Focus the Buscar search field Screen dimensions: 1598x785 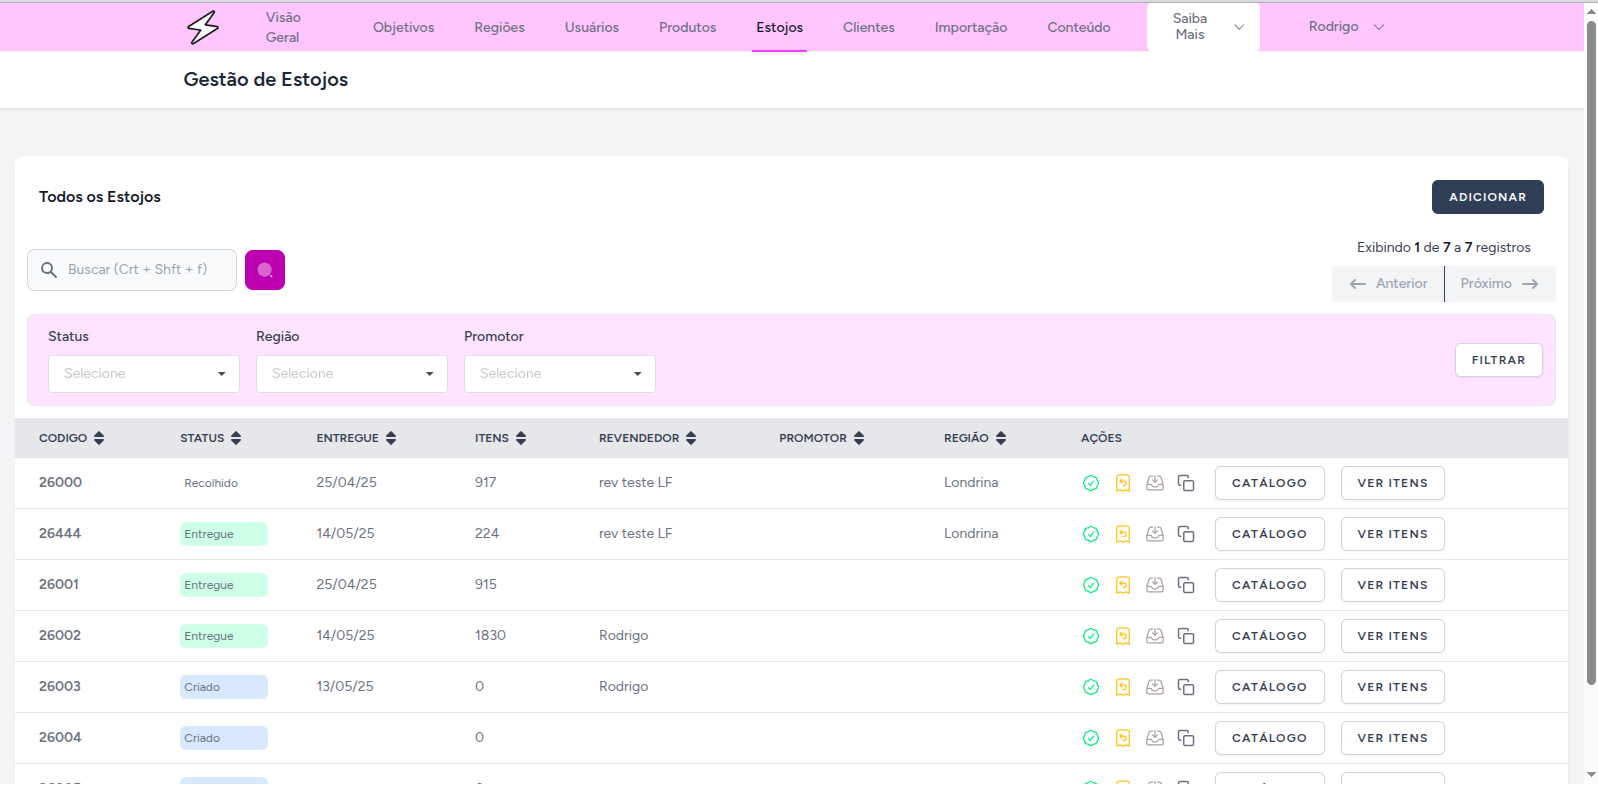(x=132, y=270)
